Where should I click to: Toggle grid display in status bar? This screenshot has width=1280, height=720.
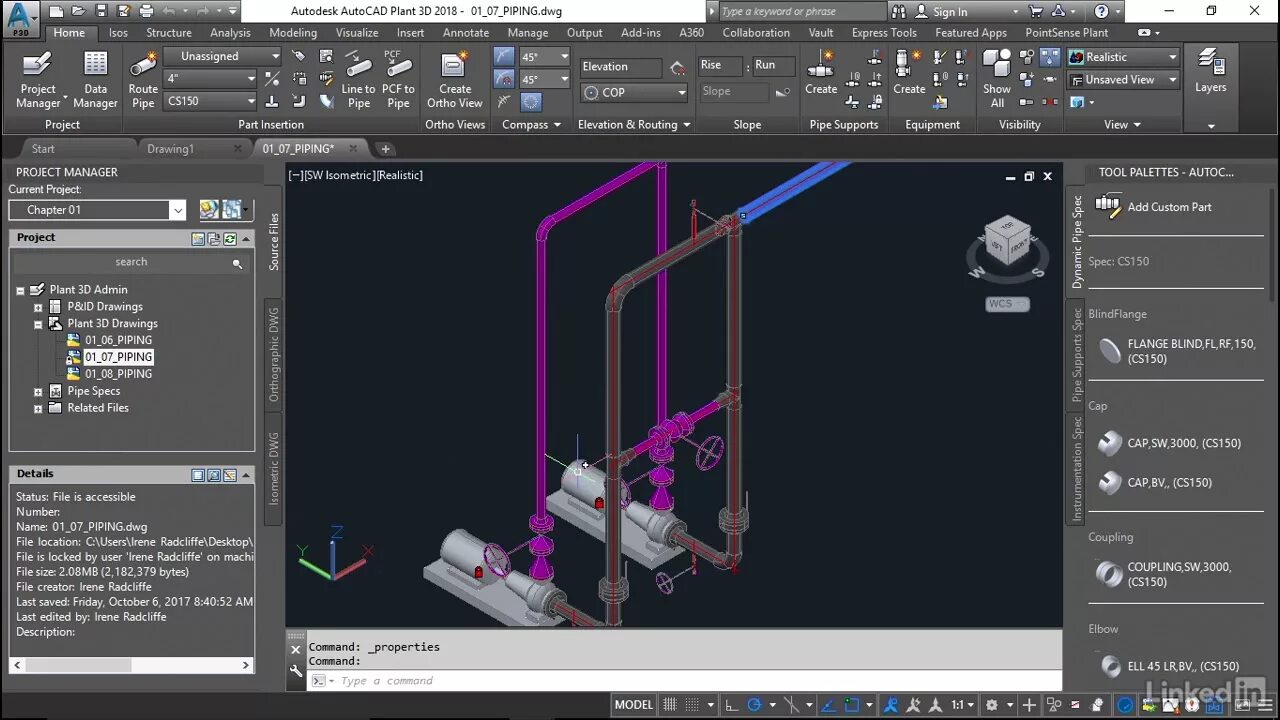(x=670, y=705)
